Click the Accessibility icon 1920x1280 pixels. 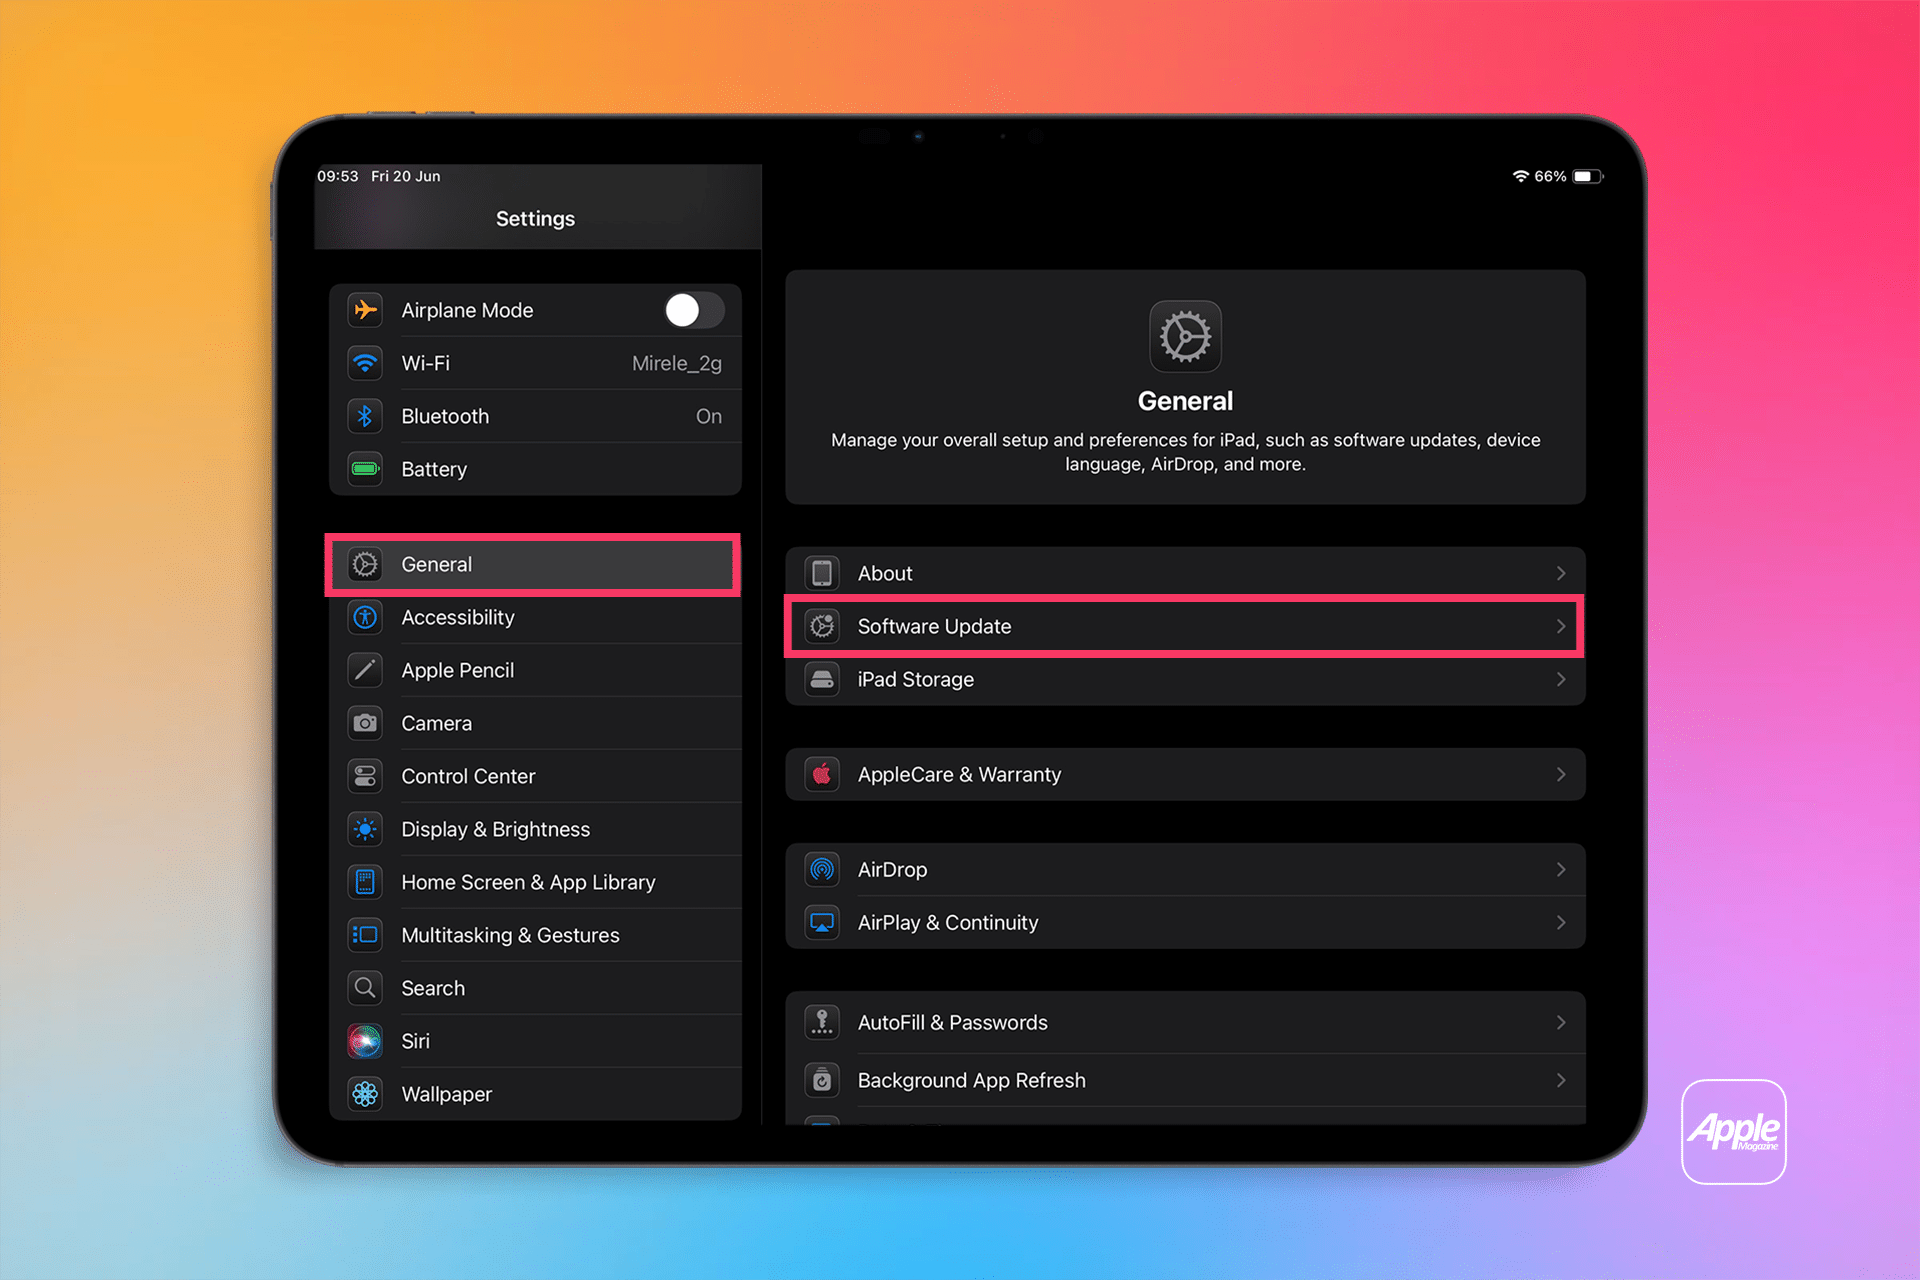365,617
